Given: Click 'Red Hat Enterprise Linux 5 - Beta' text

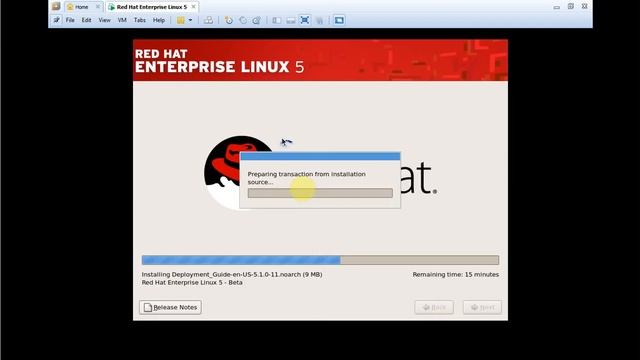Looking at the screenshot, I should (192, 282).
